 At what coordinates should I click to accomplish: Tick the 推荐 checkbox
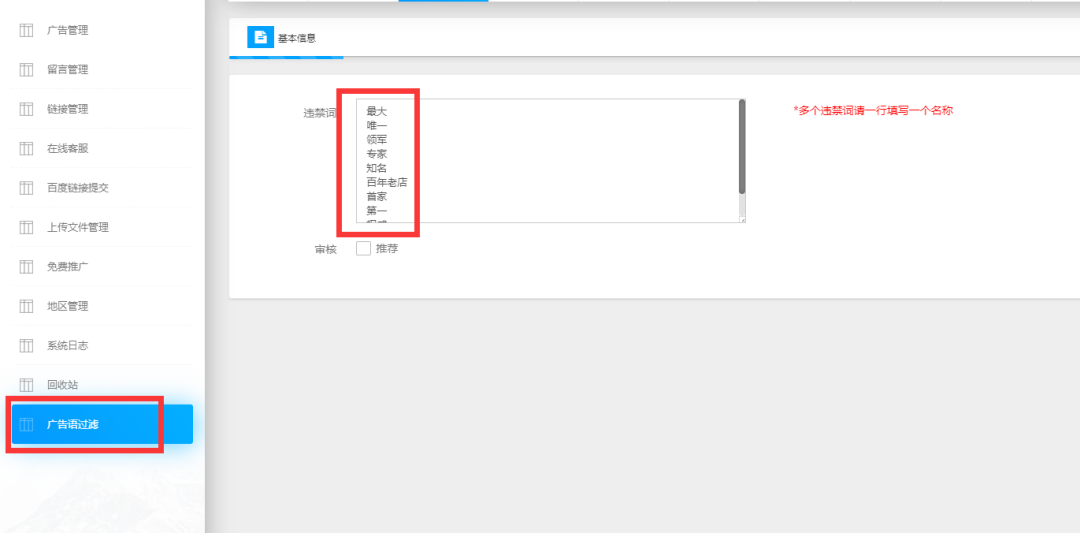tap(363, 248)
